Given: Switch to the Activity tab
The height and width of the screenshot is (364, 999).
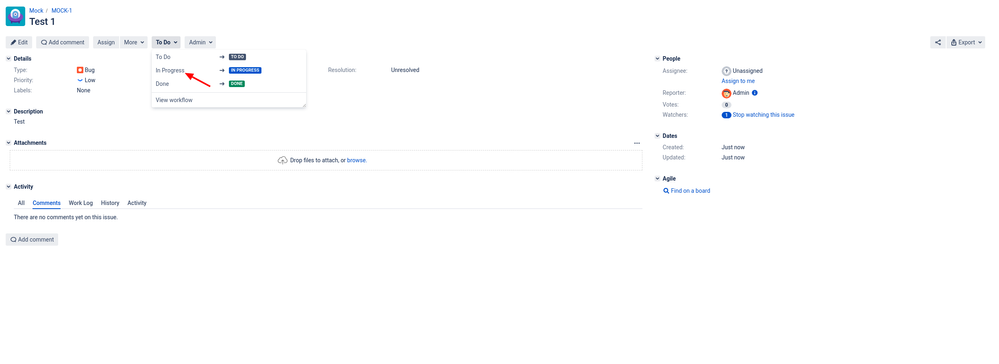Looking at the screenshot, I should (137, 203).
